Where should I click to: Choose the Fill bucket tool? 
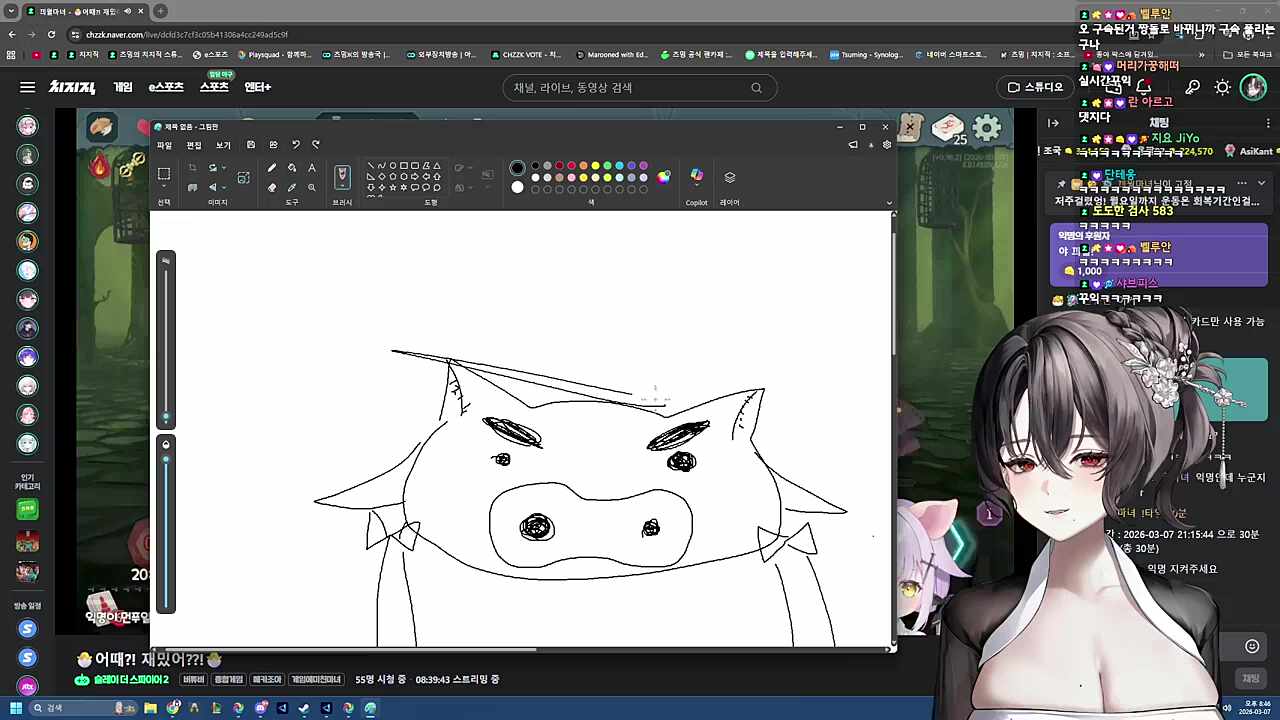(x=292, y=168)
